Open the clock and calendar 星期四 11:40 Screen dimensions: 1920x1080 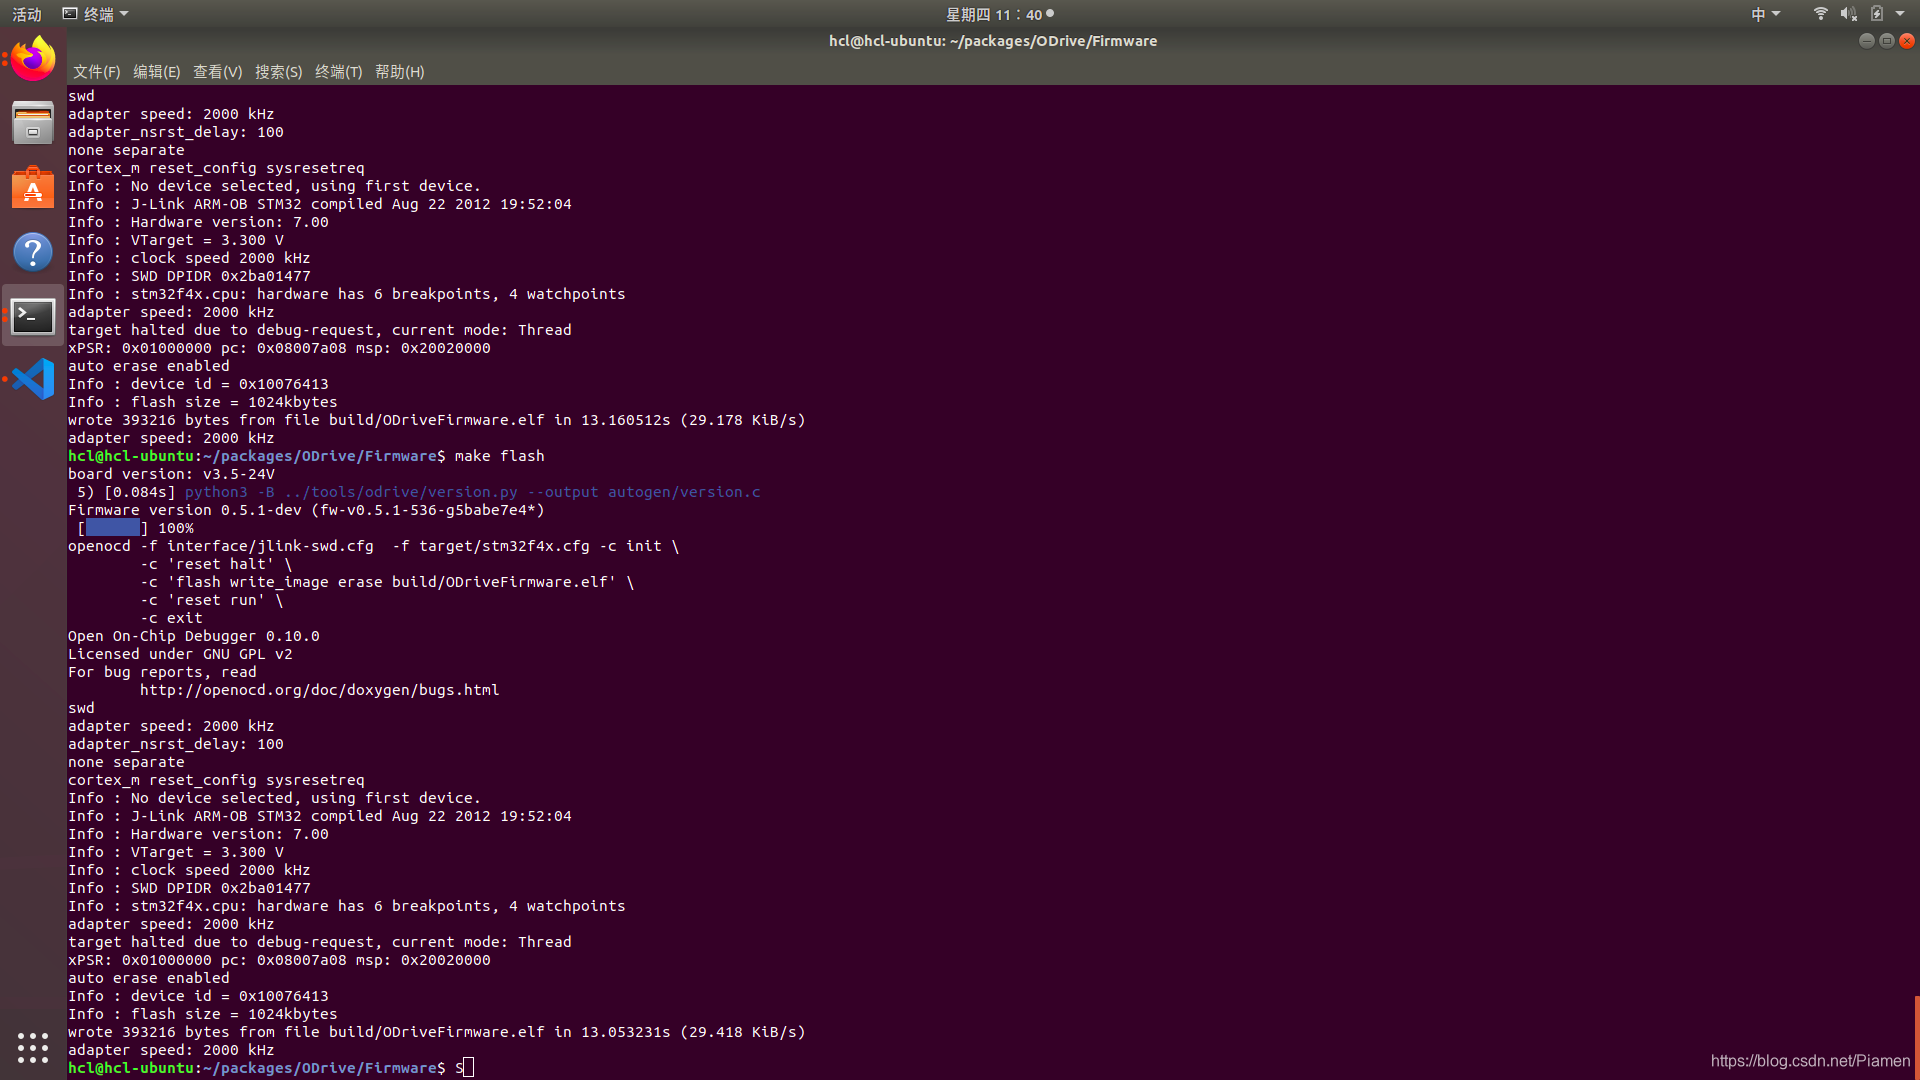coord(999,14)
